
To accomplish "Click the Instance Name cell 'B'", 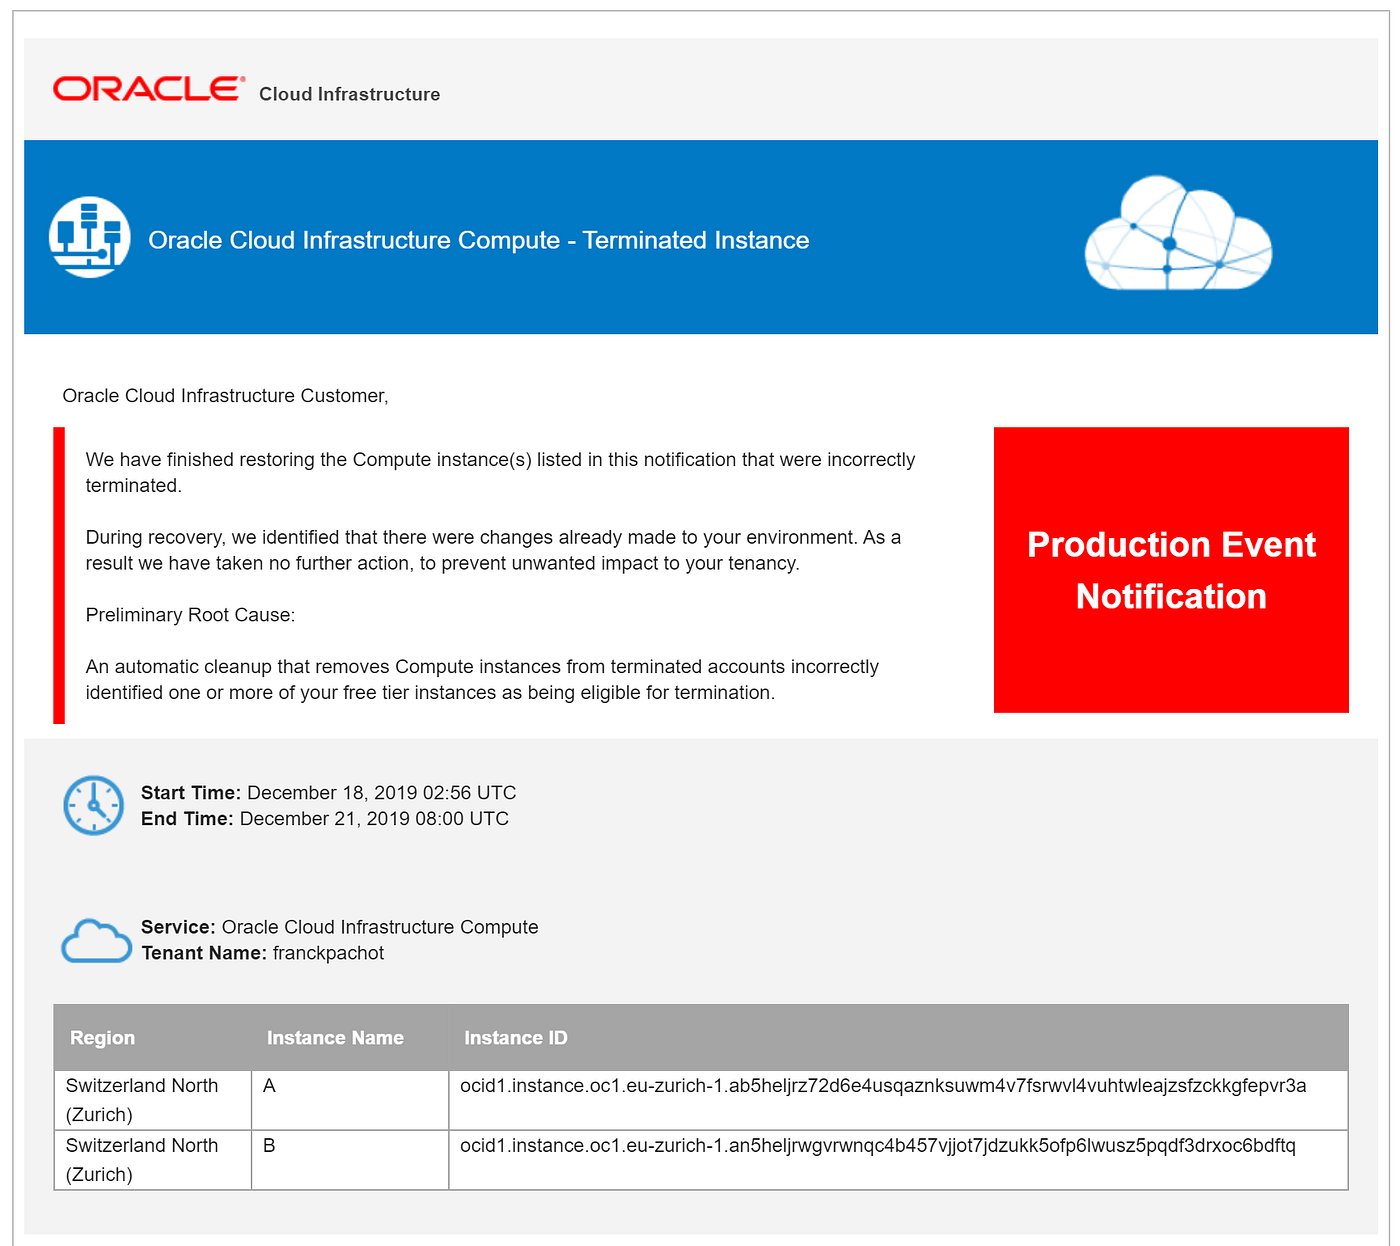I will click(350, 1160).
